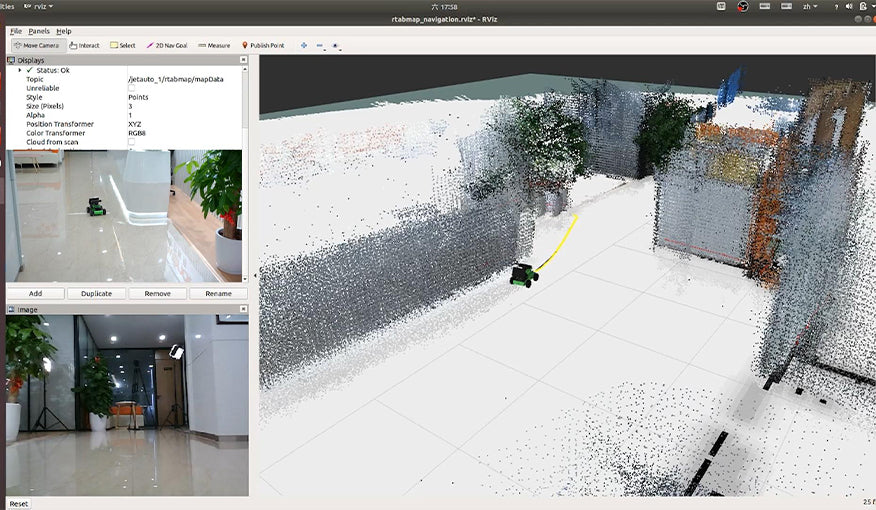The width and height of the screenshot is (876, 510).
Task: Open the Panels menu
Action: click(38, 31)
